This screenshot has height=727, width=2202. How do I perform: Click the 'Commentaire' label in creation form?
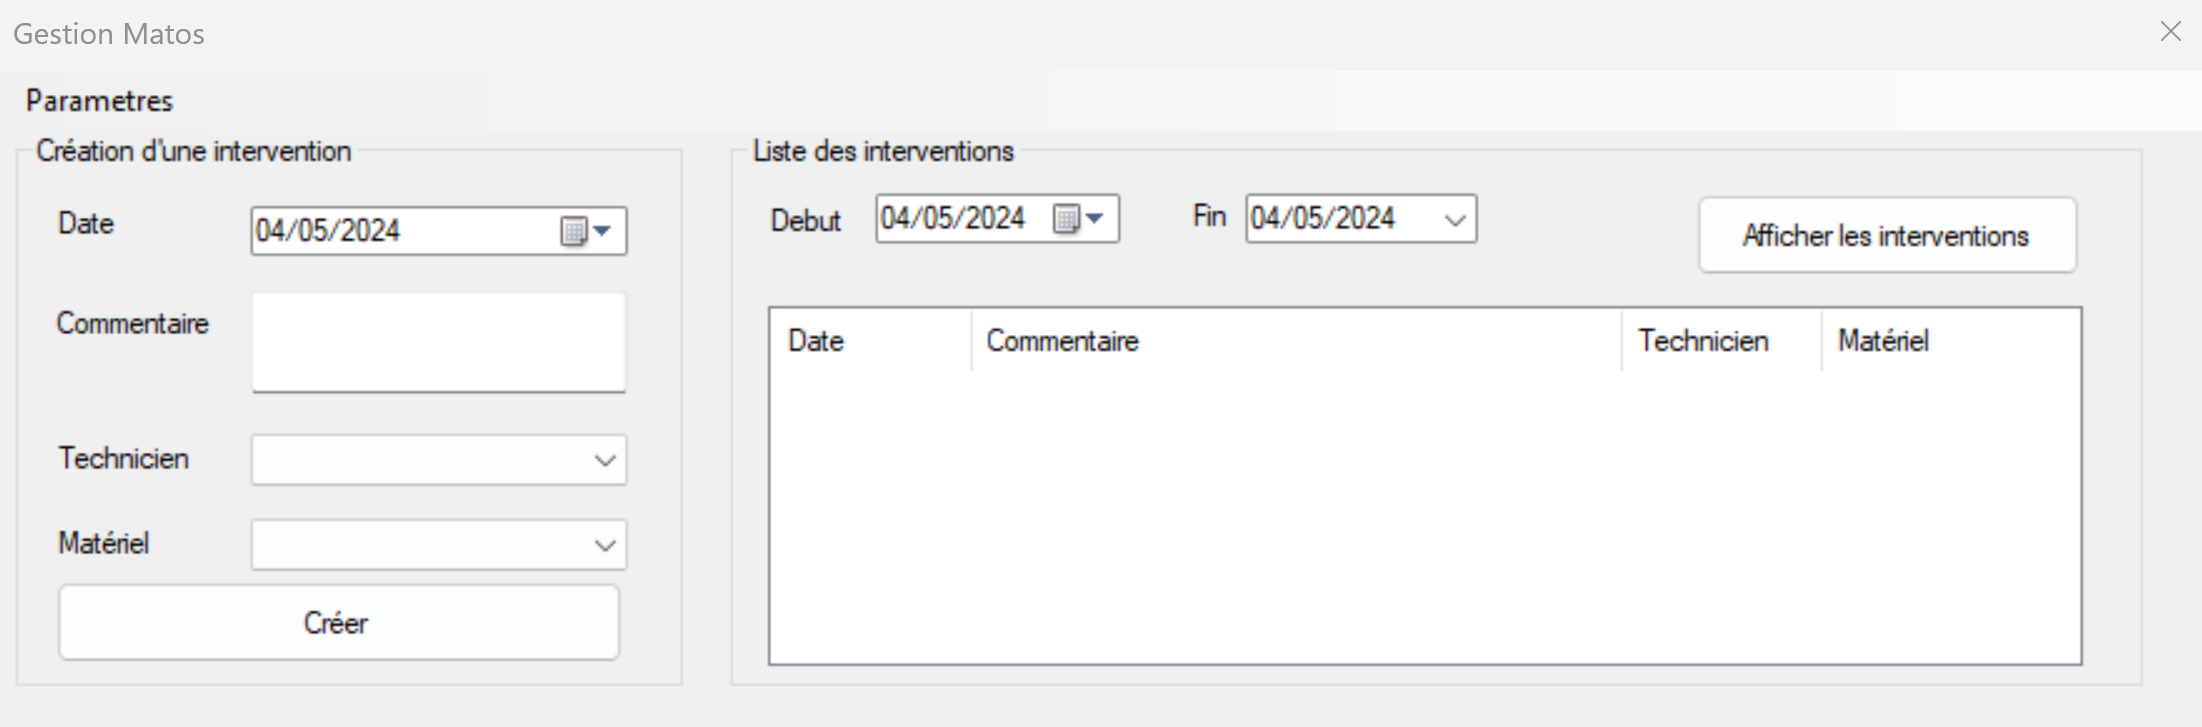[x=132, y=323]
